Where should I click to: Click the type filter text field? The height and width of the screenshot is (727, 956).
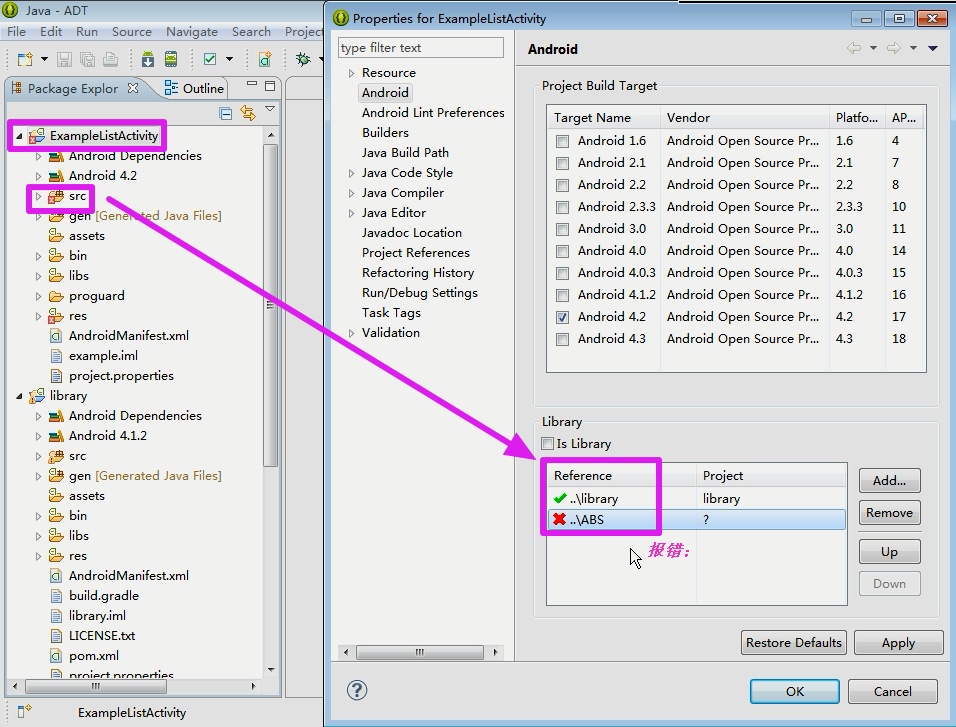[420, 48]
